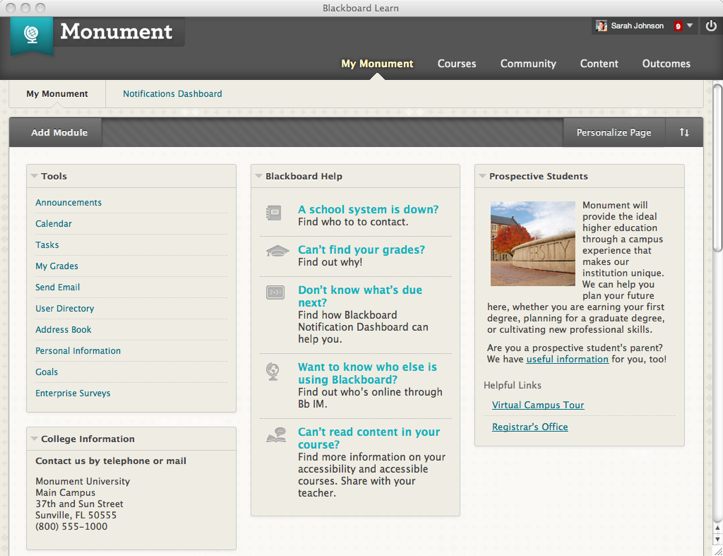The width and height of the screenshot is (723, 556).
Task: Open the Courses tab
Action: coord(456,64)
